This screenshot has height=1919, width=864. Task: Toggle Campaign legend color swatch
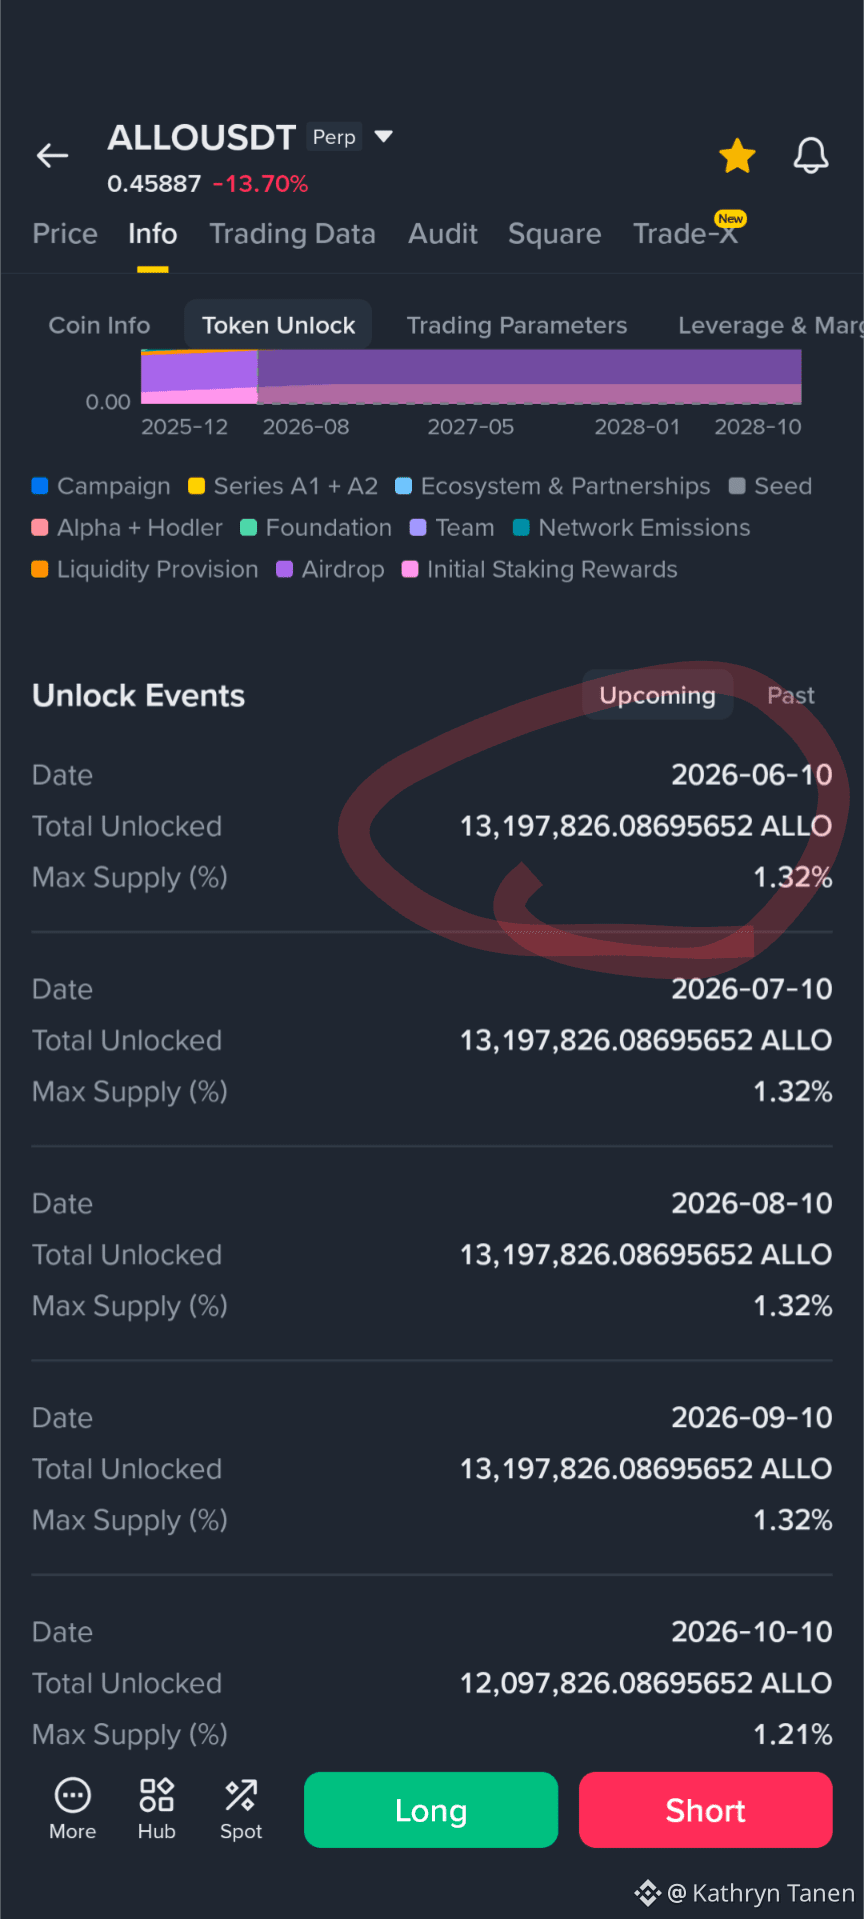click(40, 486)
